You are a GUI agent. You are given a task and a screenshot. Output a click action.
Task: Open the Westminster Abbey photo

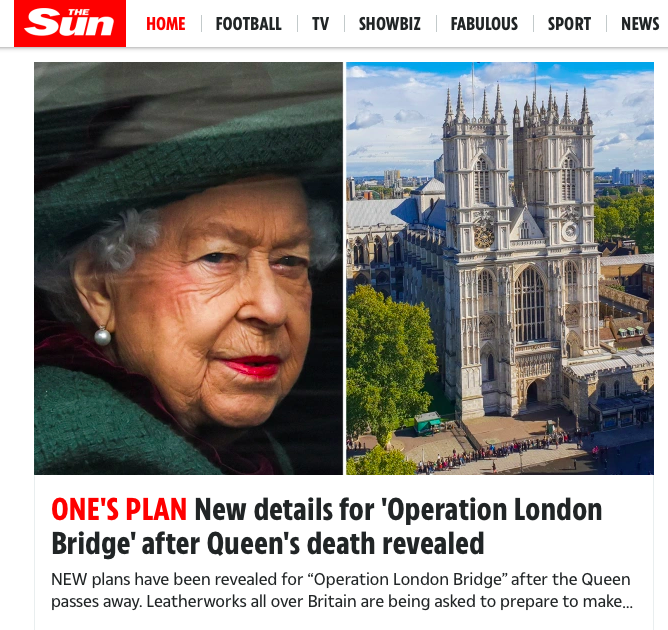point(500,268)
